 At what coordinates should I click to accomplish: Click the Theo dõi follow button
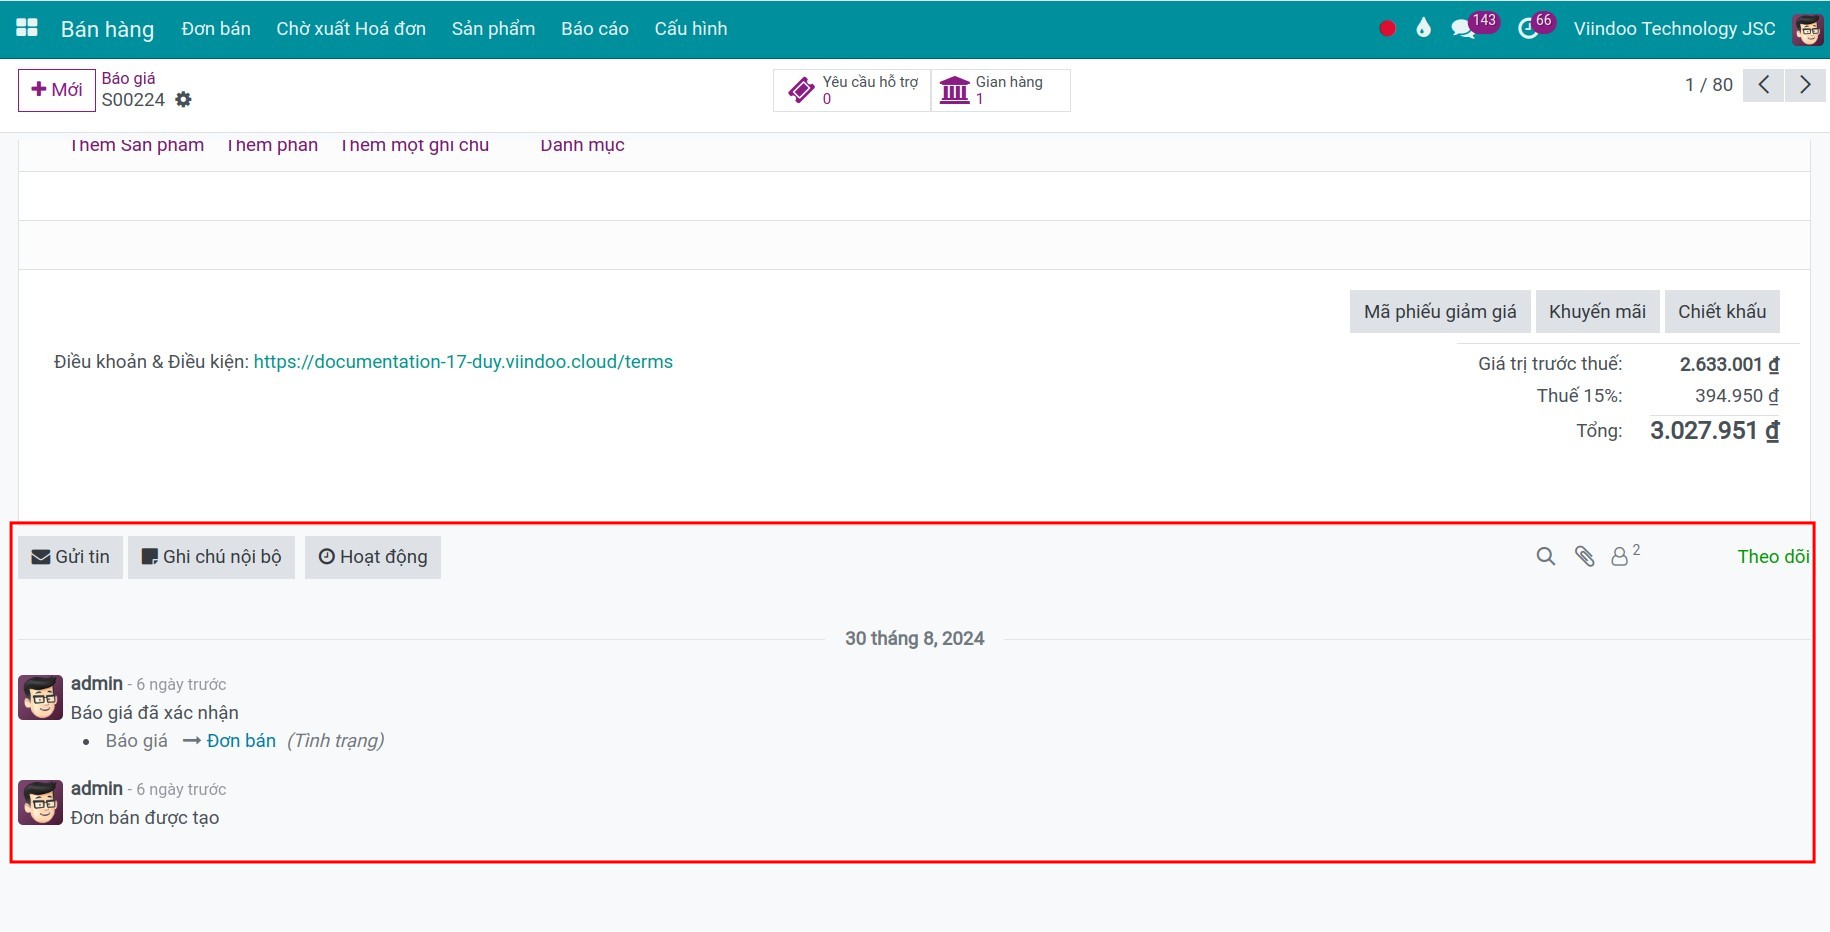pos(1773,557)
